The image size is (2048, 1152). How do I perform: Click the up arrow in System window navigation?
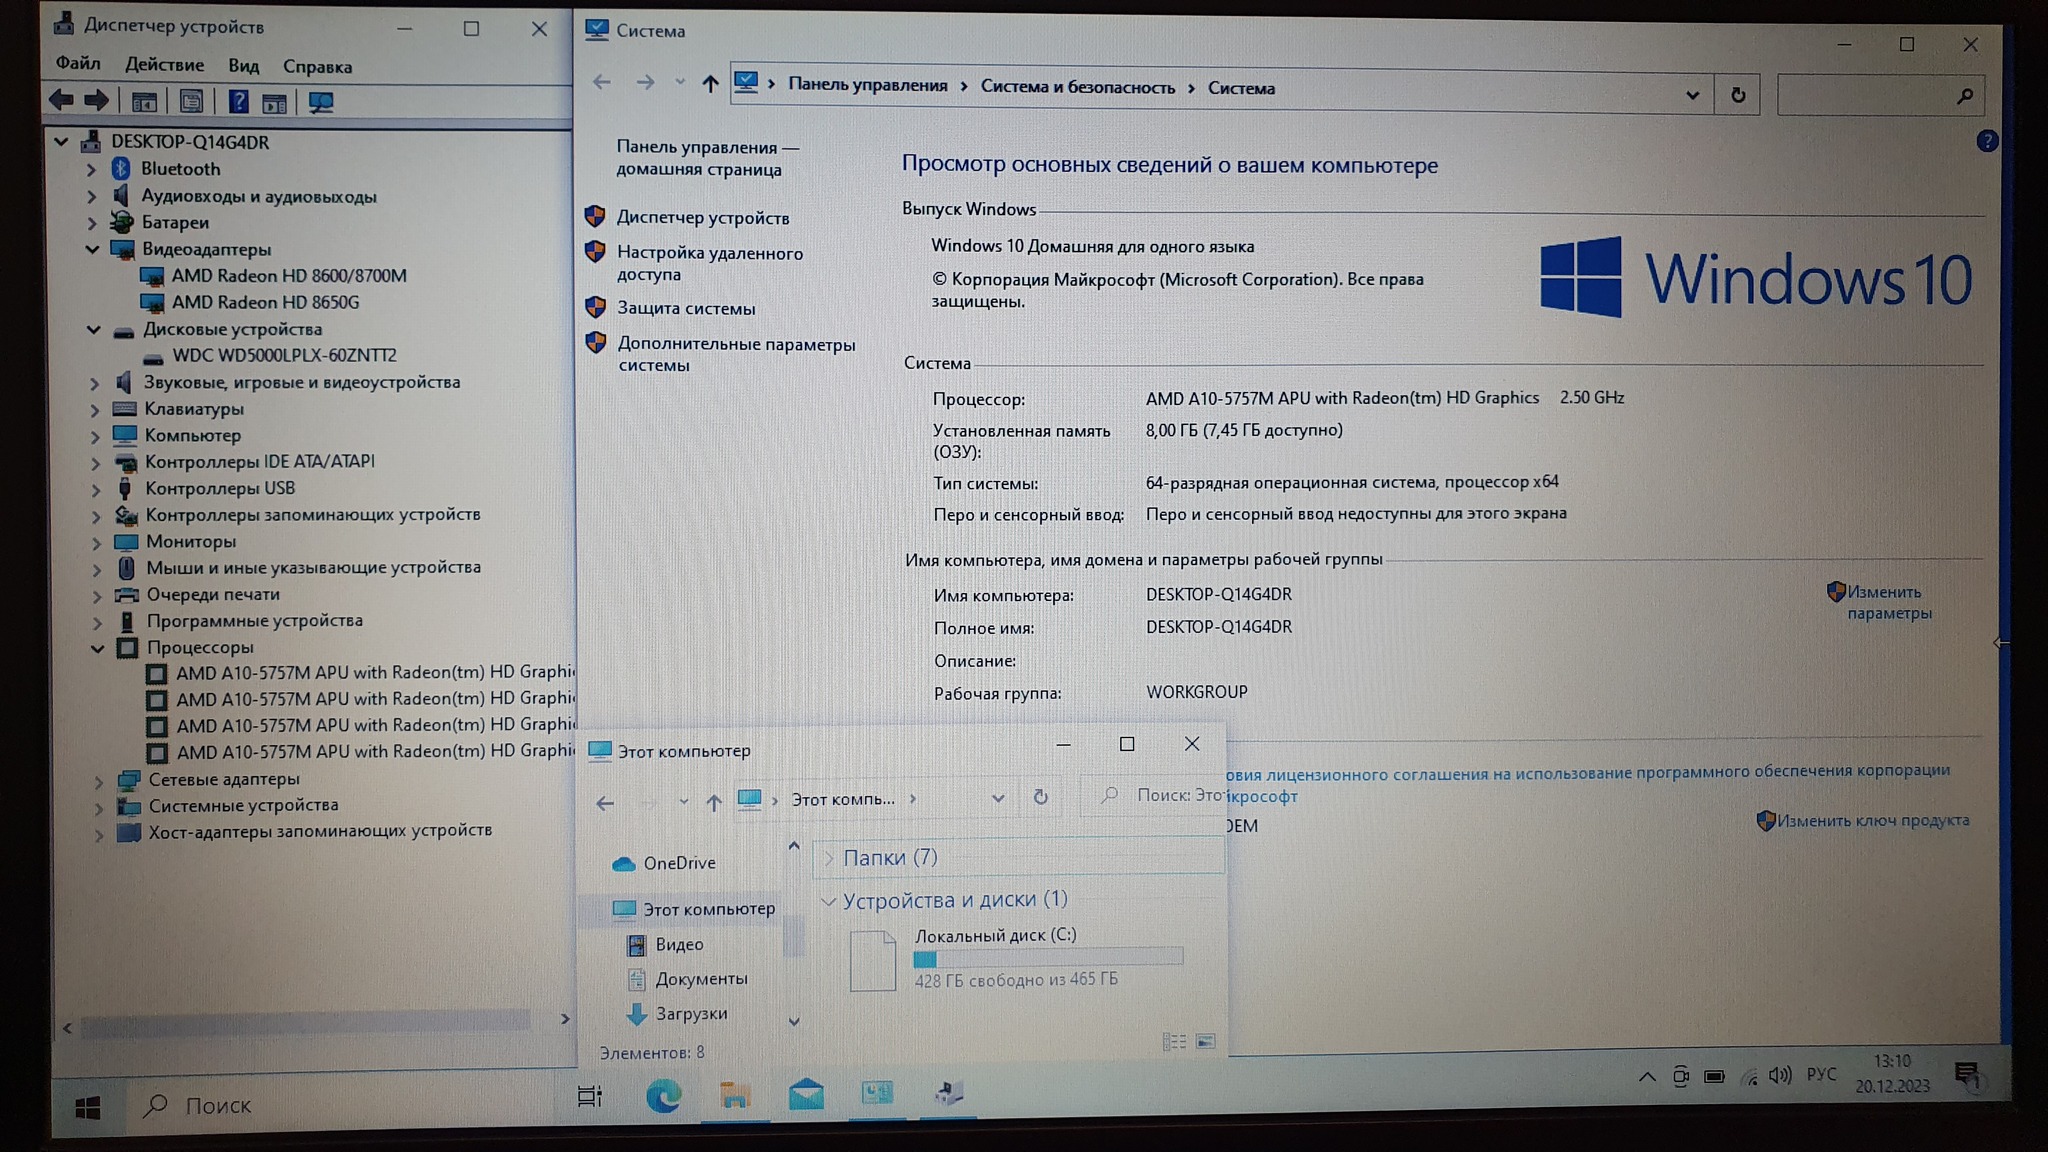click(x=710, y=84)
